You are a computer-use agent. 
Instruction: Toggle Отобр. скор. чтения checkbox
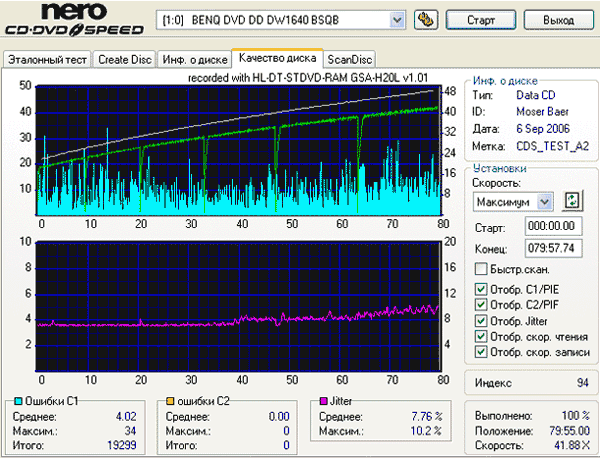(x=481, y=336)
